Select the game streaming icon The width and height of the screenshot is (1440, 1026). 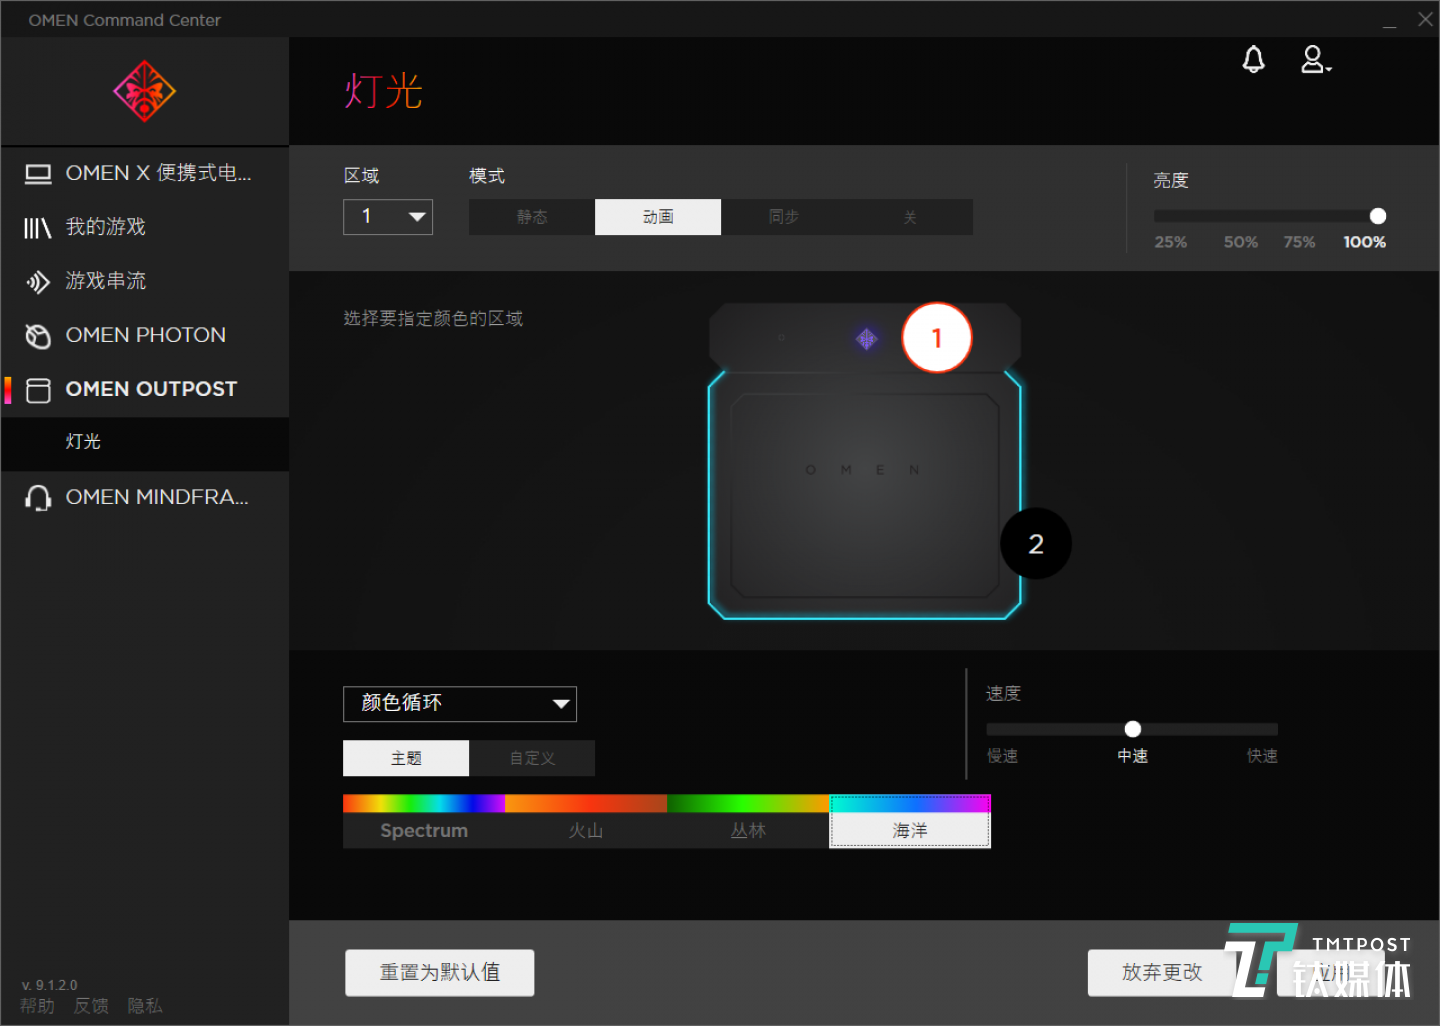tap(38, 282)
